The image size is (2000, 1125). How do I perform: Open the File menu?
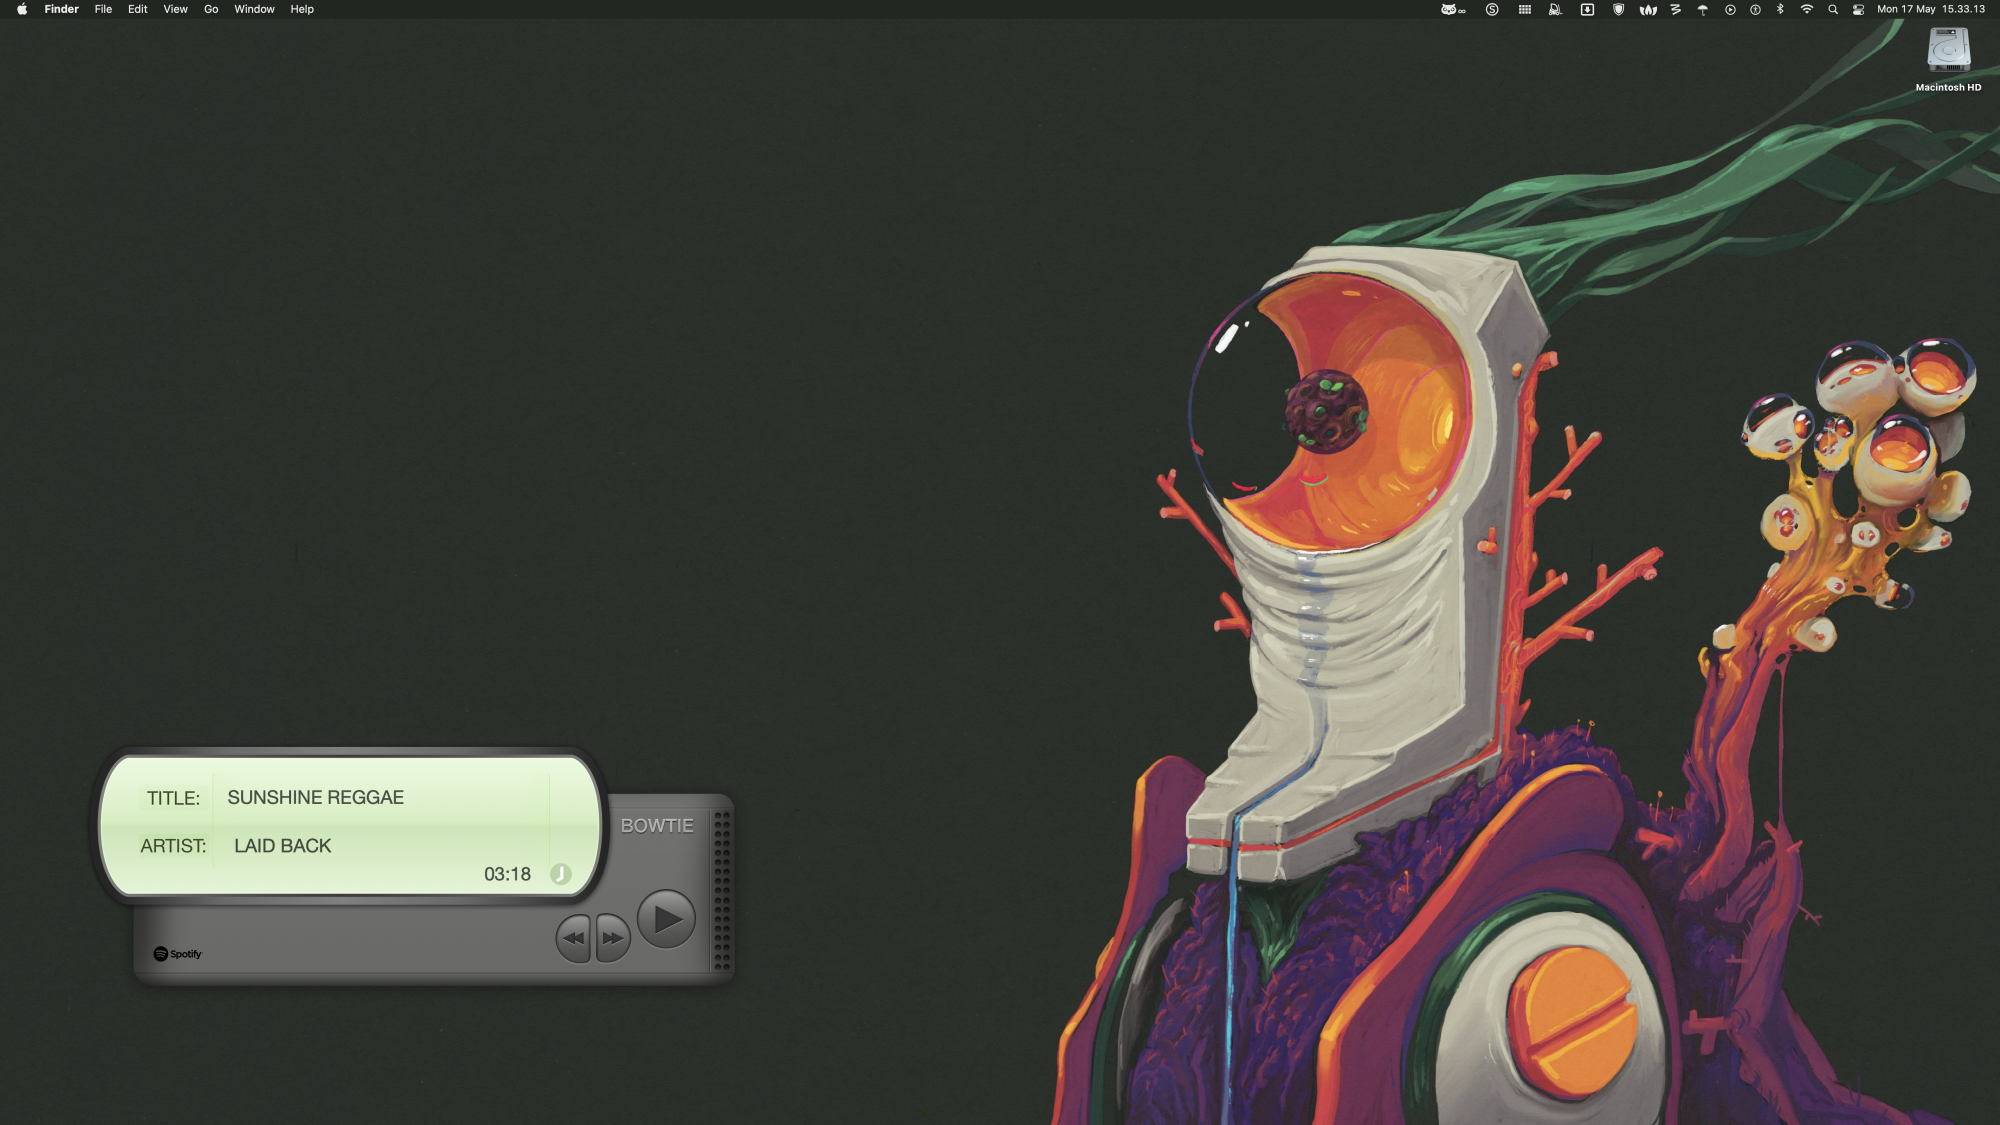click(103, 9)
